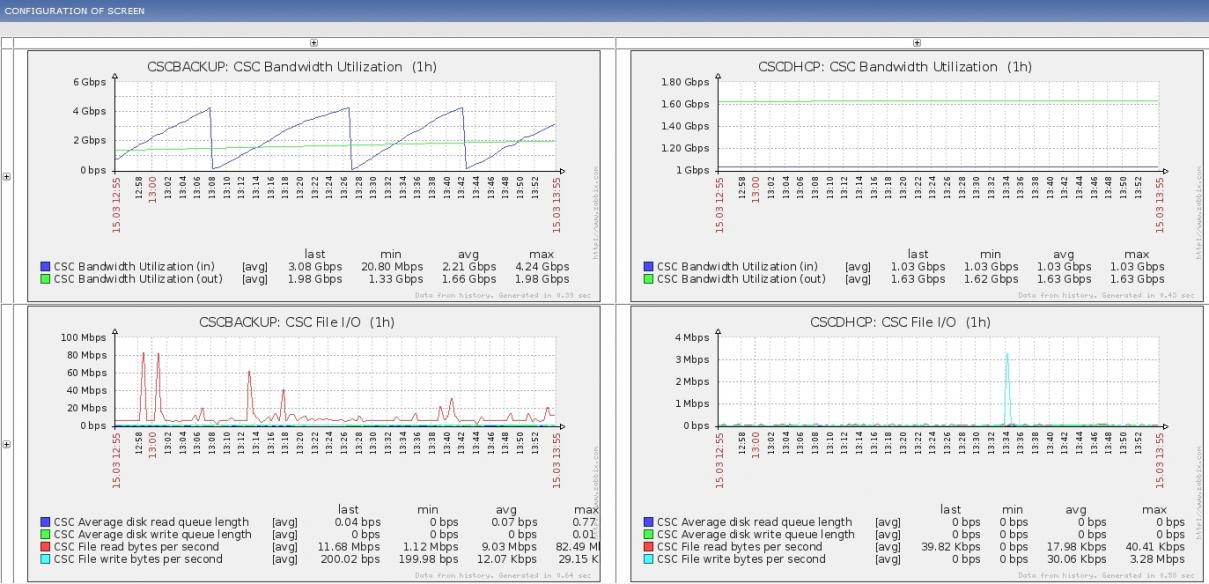The height and width of the screenshot is (584, 1209).
Task: Click CSCDHCP's green disk write queue swatch
Action: (649, 535)
